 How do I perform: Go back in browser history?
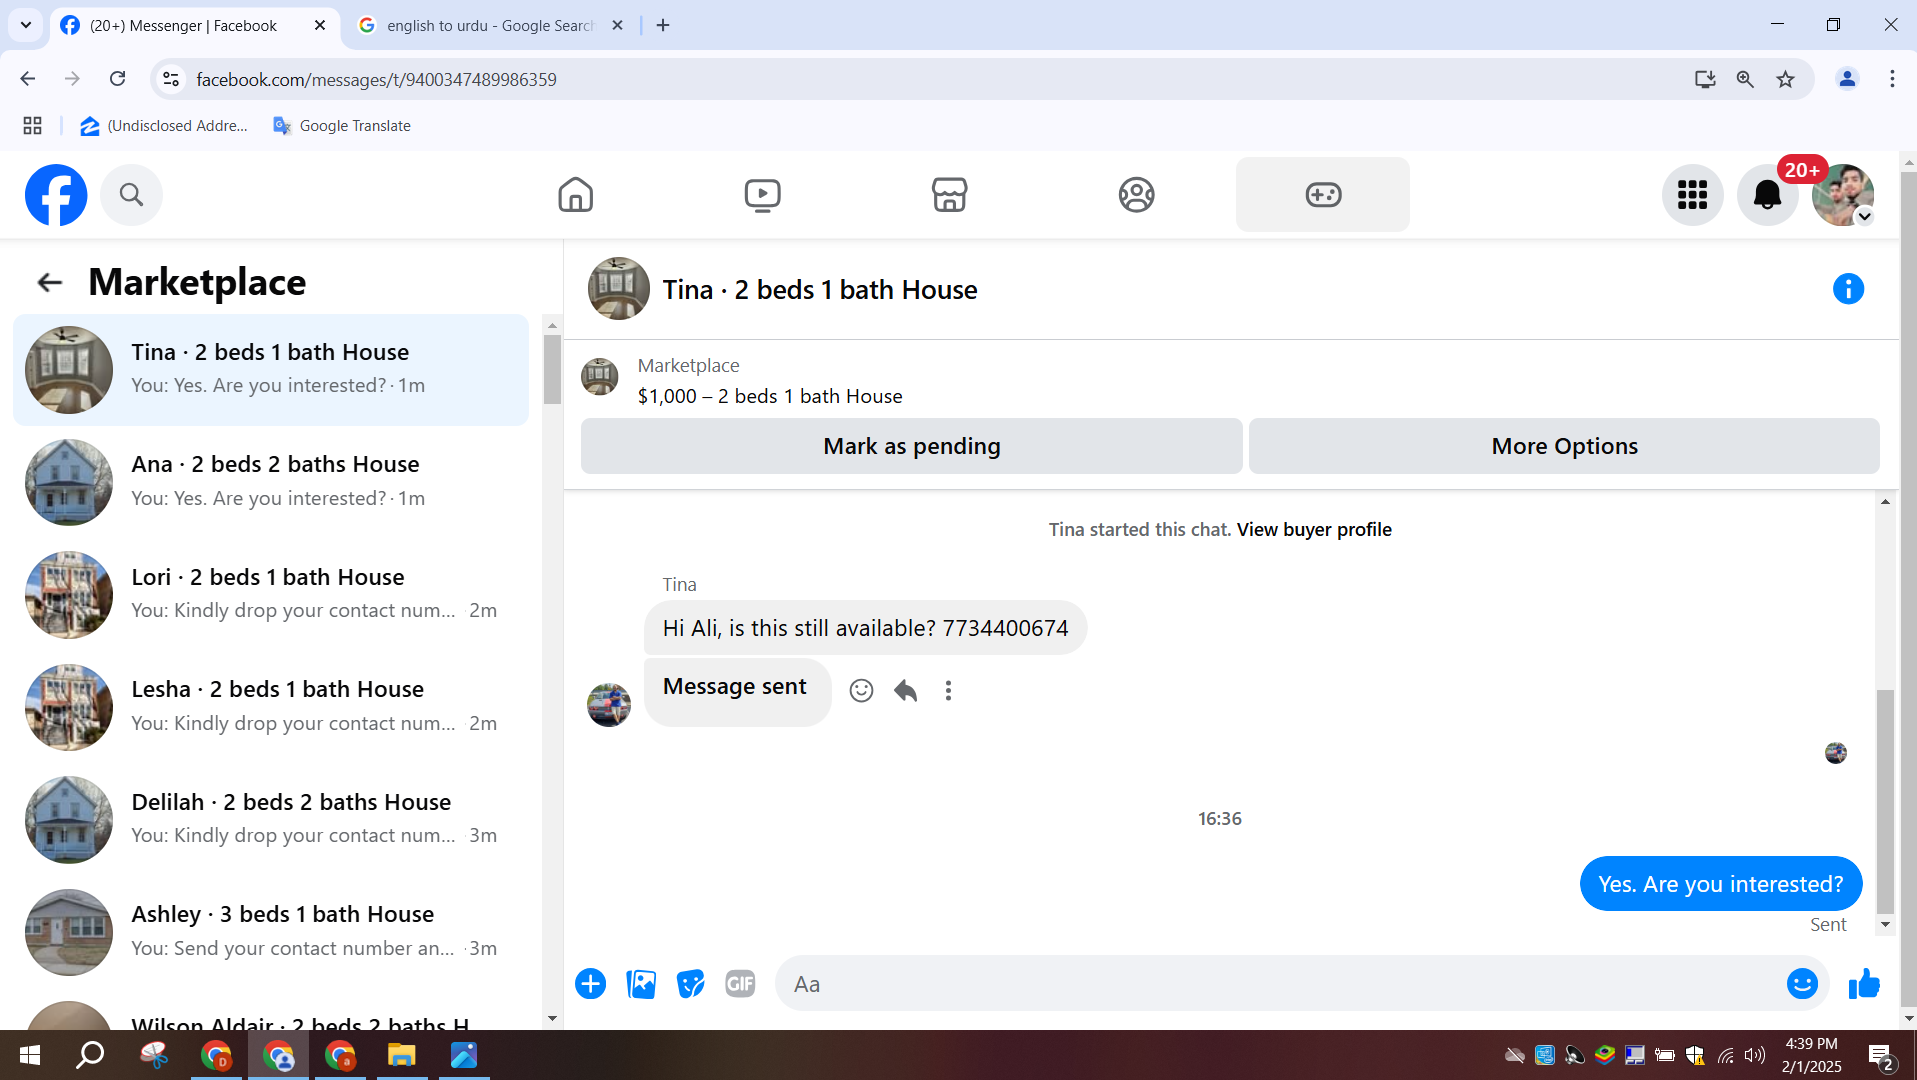[x=28, y=79]
